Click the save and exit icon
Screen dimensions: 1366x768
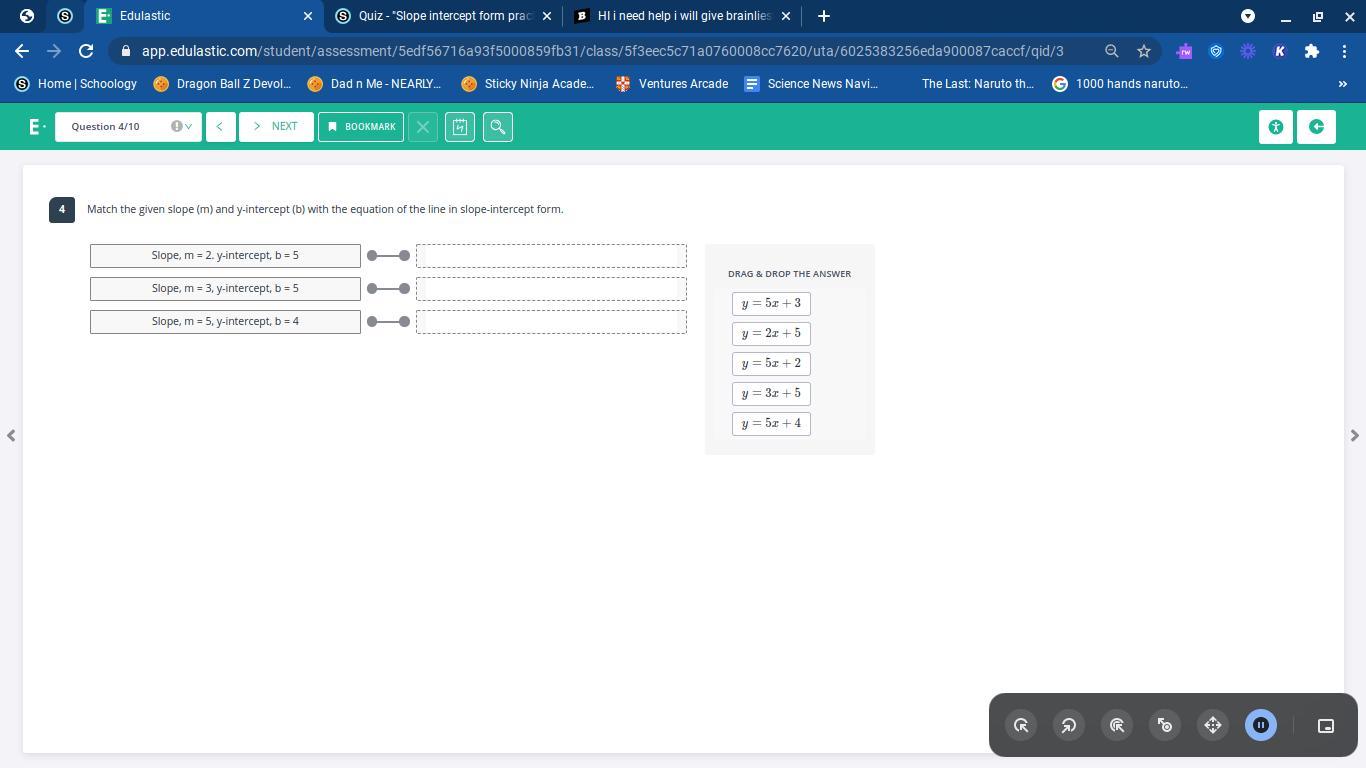(1316, 127)
